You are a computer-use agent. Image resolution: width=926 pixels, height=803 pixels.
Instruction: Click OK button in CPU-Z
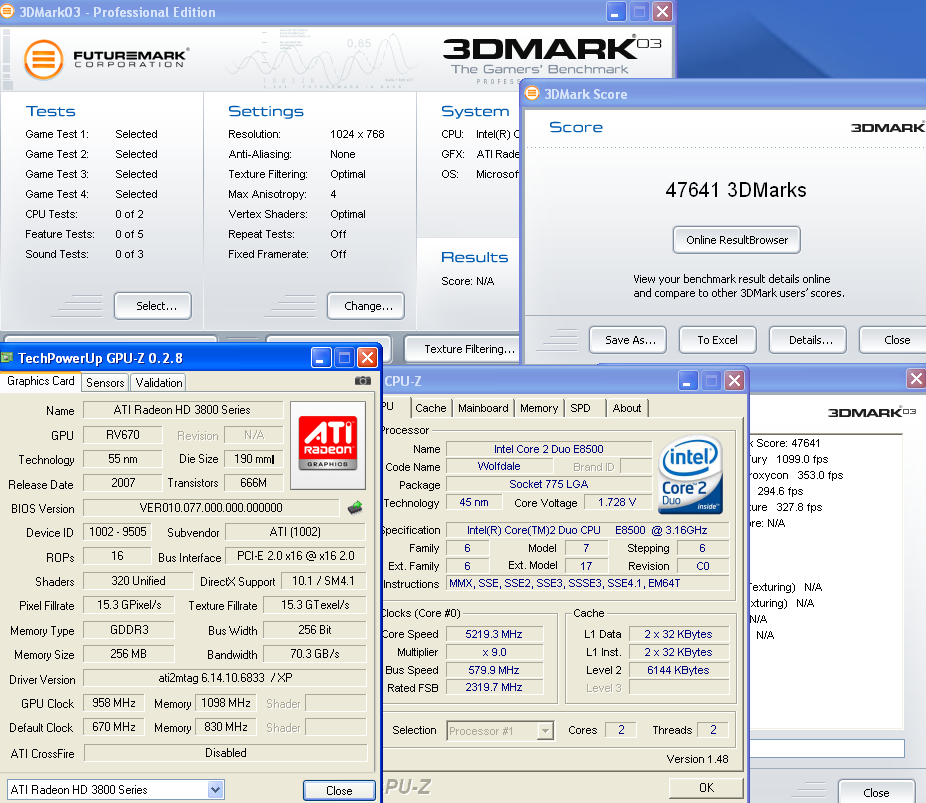(x=706, y=788)
